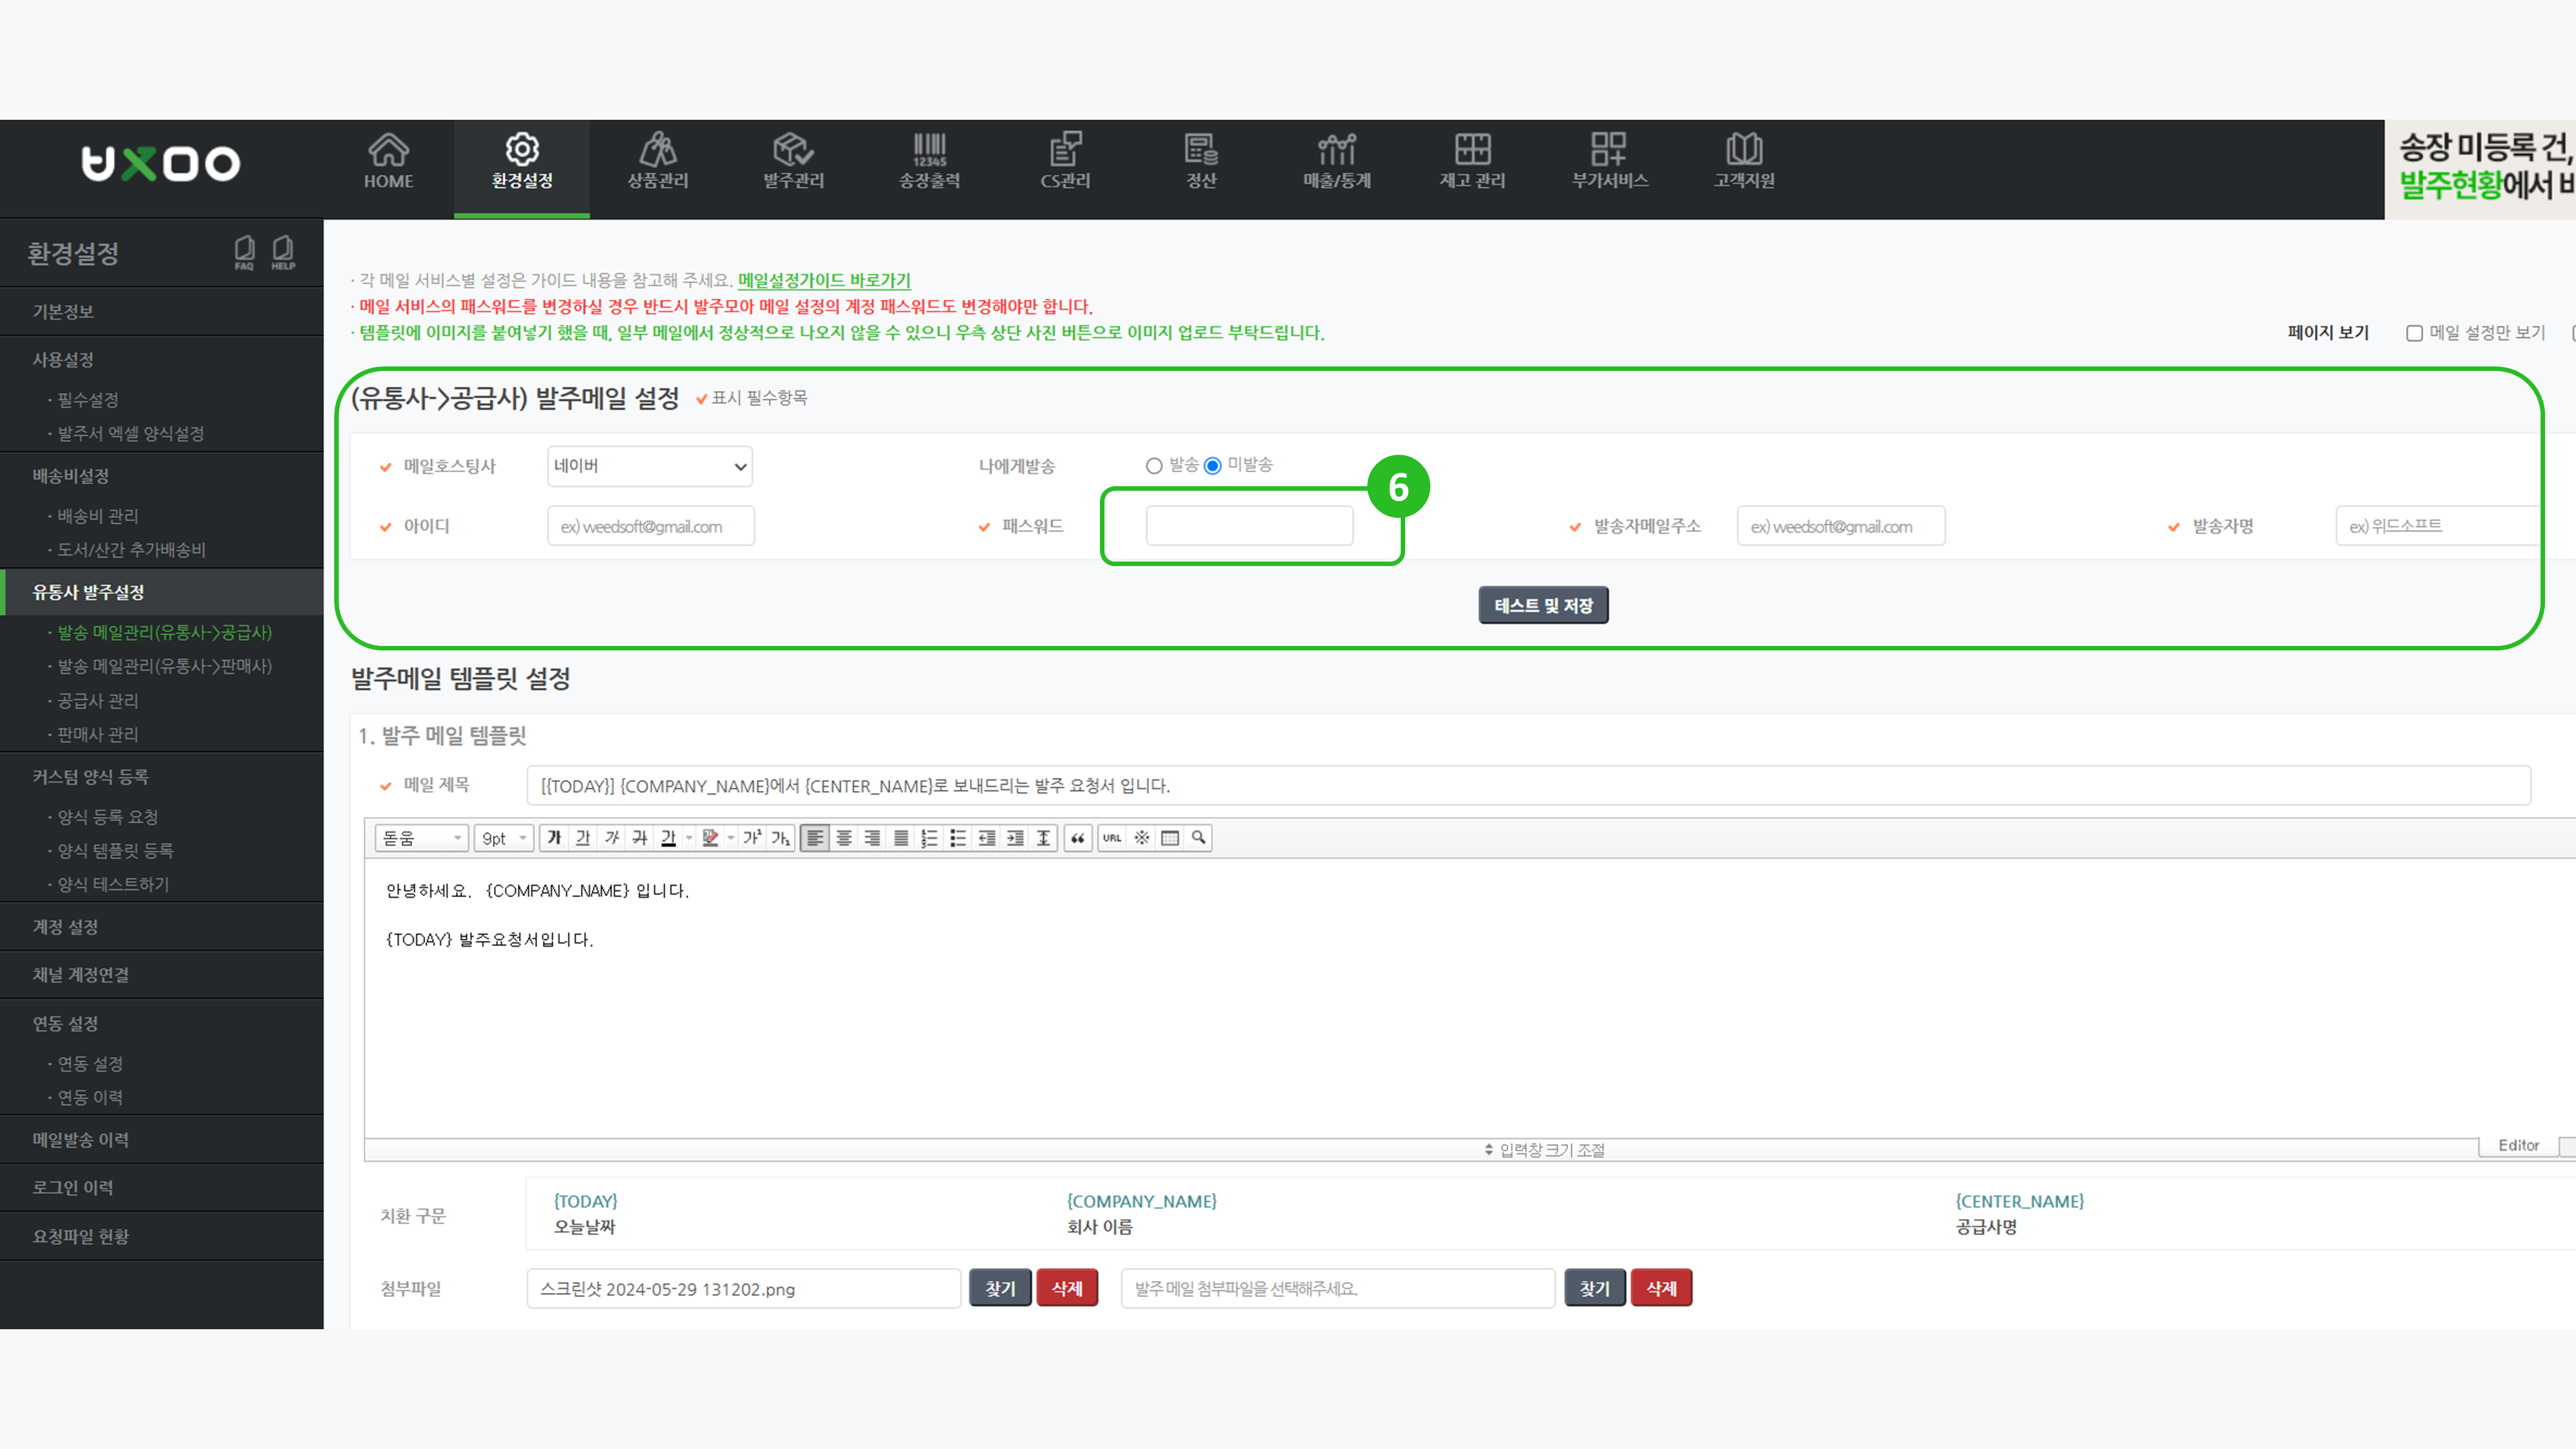Click the URL link icon in editor
The width and height of the screenshot is (2576, 1449).
[x=1112, y=838]
